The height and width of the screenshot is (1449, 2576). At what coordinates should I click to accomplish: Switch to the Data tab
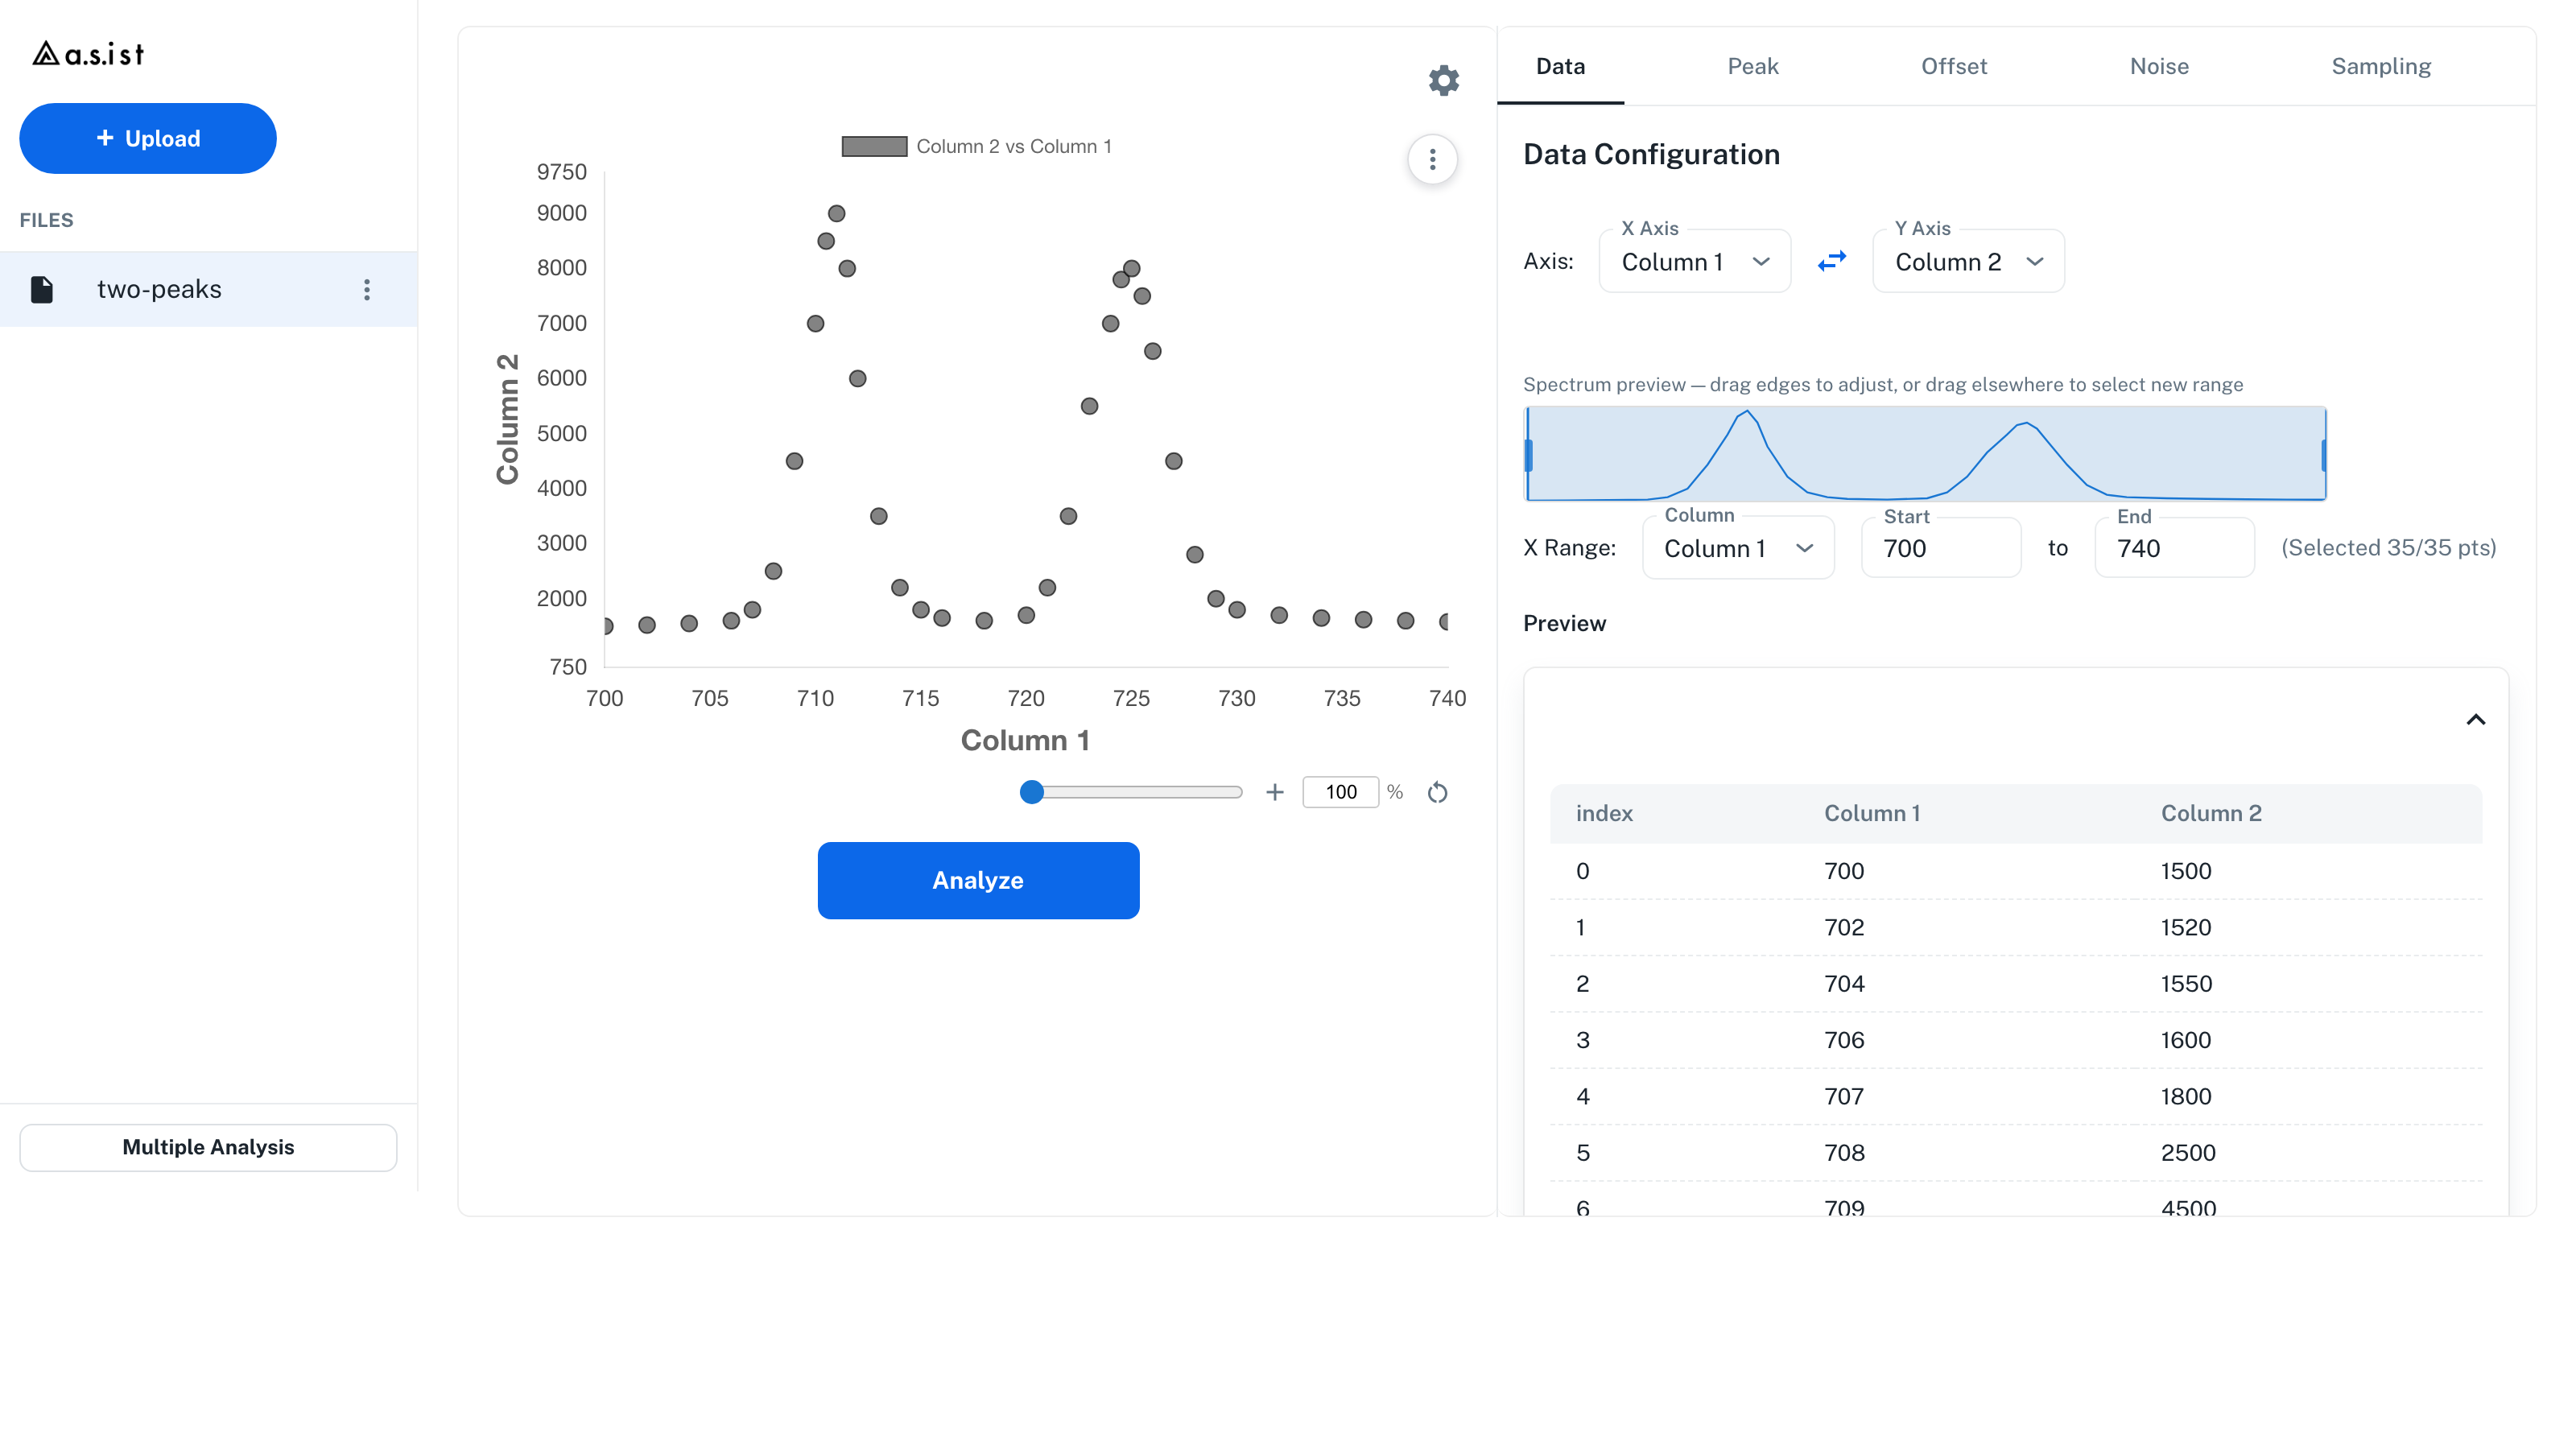[x=1560, y=66]
